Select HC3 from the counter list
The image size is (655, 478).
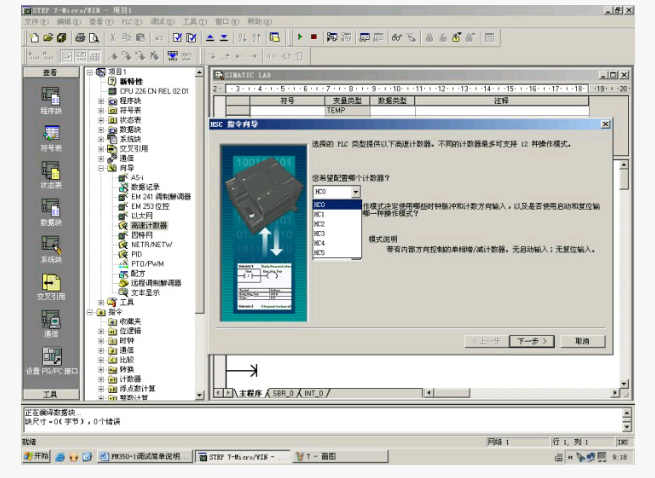click(321, 233)
